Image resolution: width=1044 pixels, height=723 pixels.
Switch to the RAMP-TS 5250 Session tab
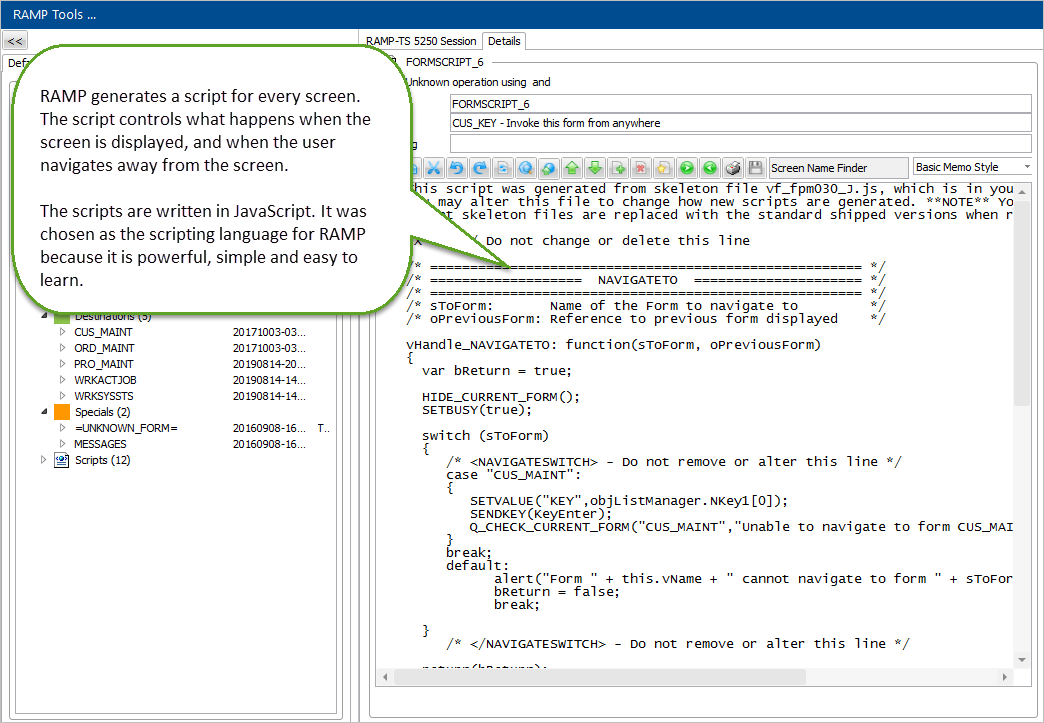[421, 41]
